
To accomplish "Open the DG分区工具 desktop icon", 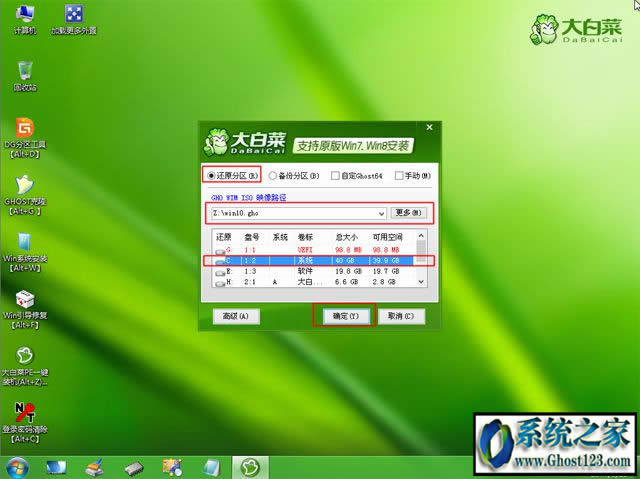I will coord(23,130).
